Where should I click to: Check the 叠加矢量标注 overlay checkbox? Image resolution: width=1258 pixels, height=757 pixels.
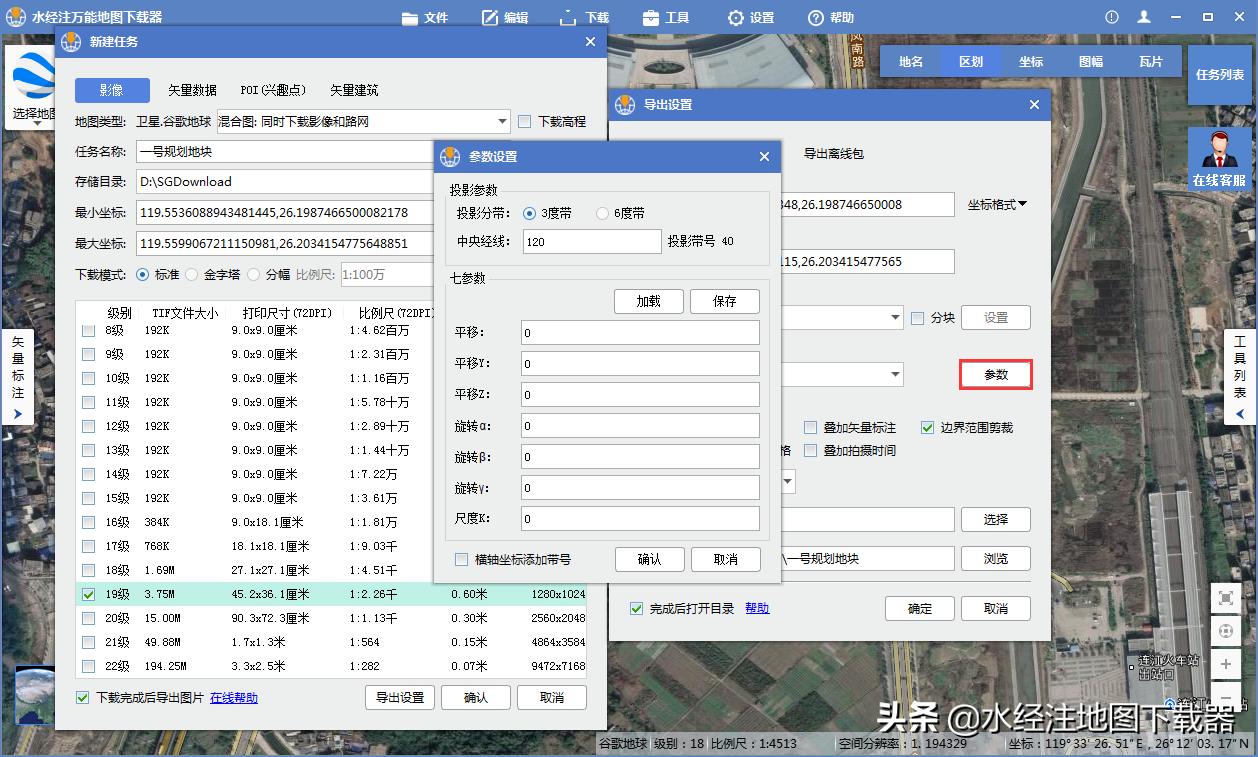[x=812, y=426]
